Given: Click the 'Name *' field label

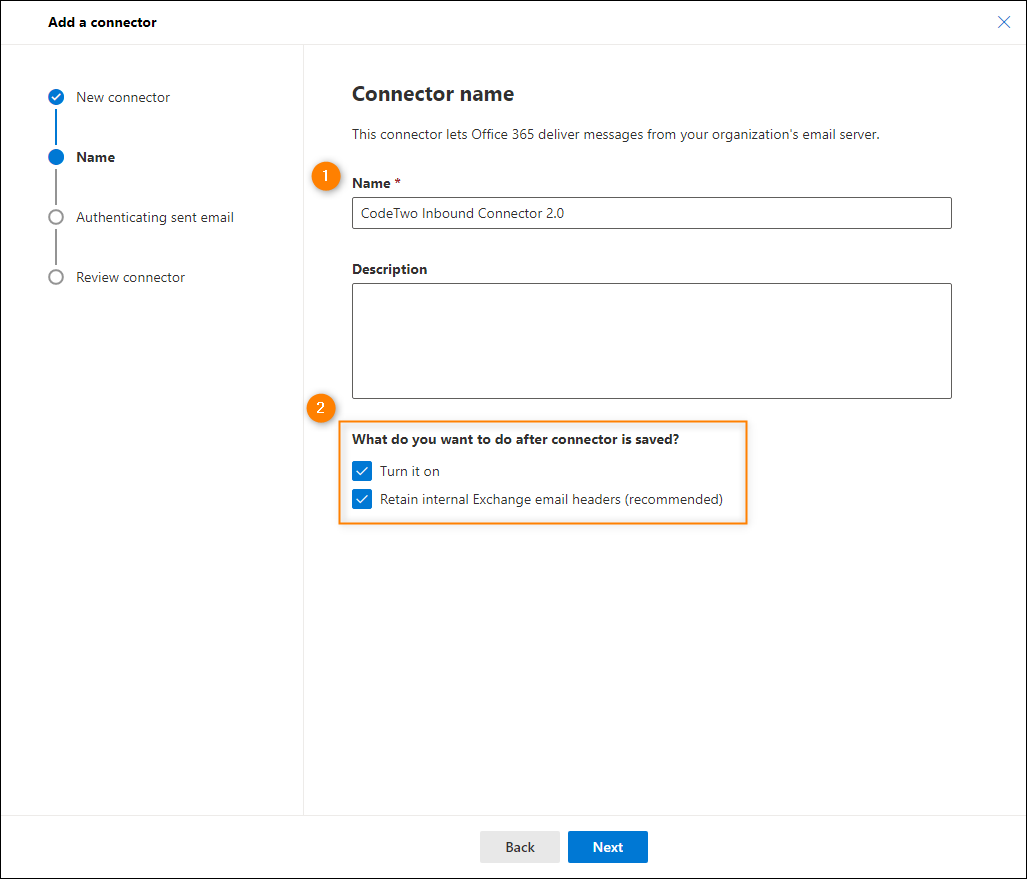Looking at the screenshot, I should tap(376, 183).
